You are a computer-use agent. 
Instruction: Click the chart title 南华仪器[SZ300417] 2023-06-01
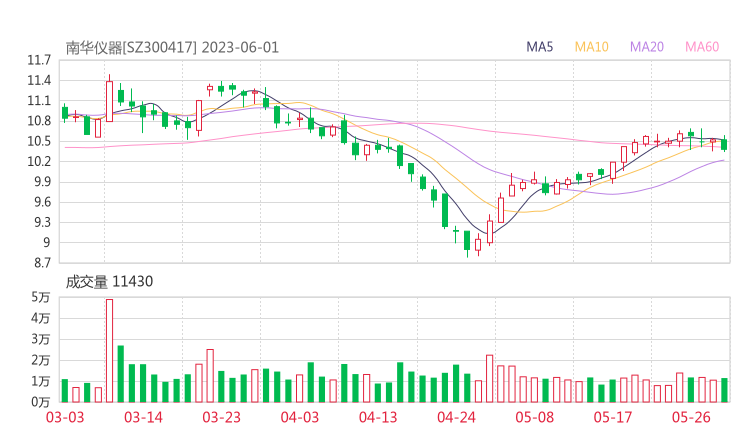pos(172,48)
